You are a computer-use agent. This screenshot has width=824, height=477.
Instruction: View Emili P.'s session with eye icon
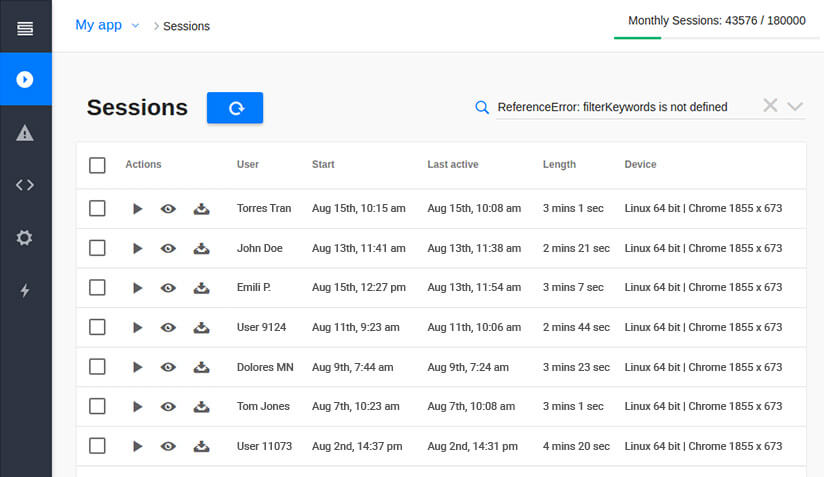tap(169, 288)
